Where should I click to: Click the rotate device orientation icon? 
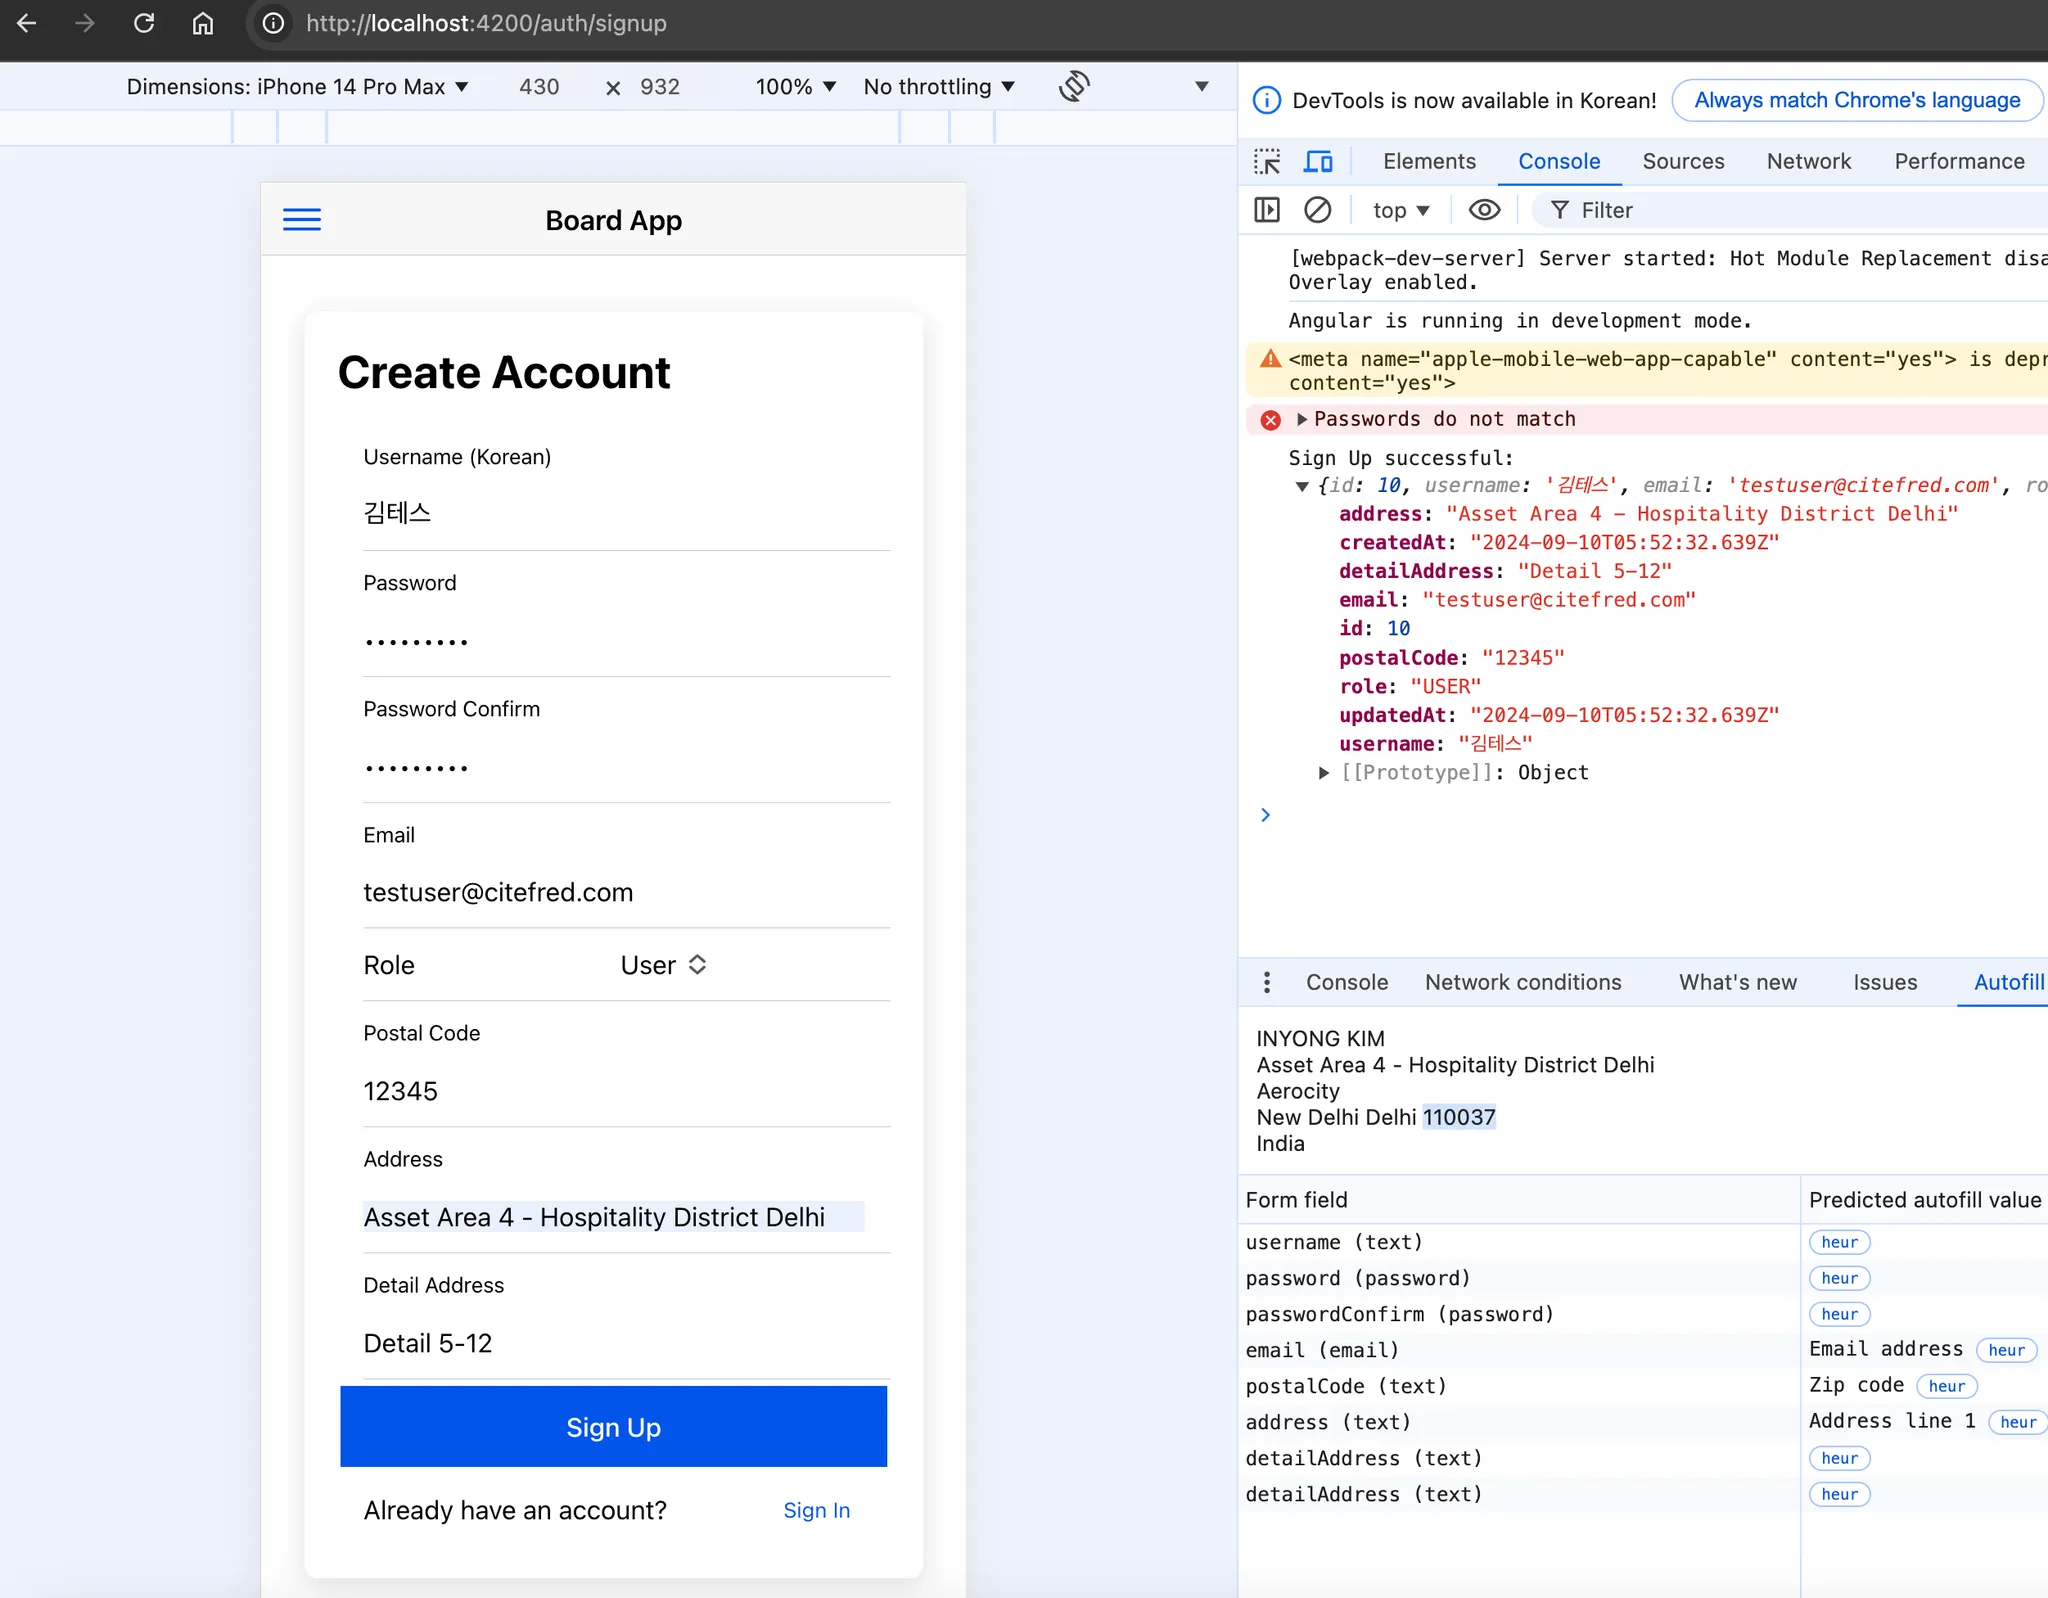(1074, 87)
